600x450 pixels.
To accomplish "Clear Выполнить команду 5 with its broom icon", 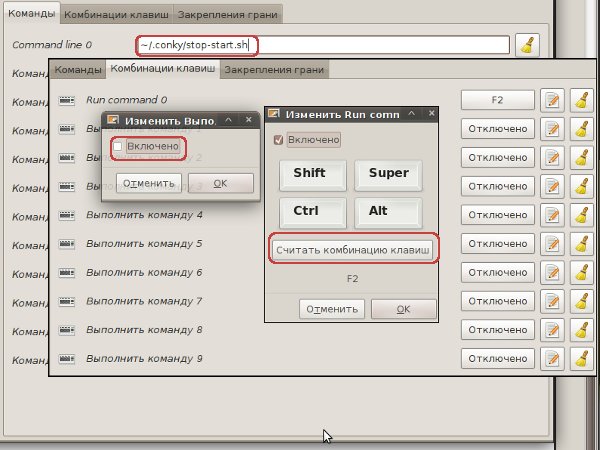I will [582, 244].
